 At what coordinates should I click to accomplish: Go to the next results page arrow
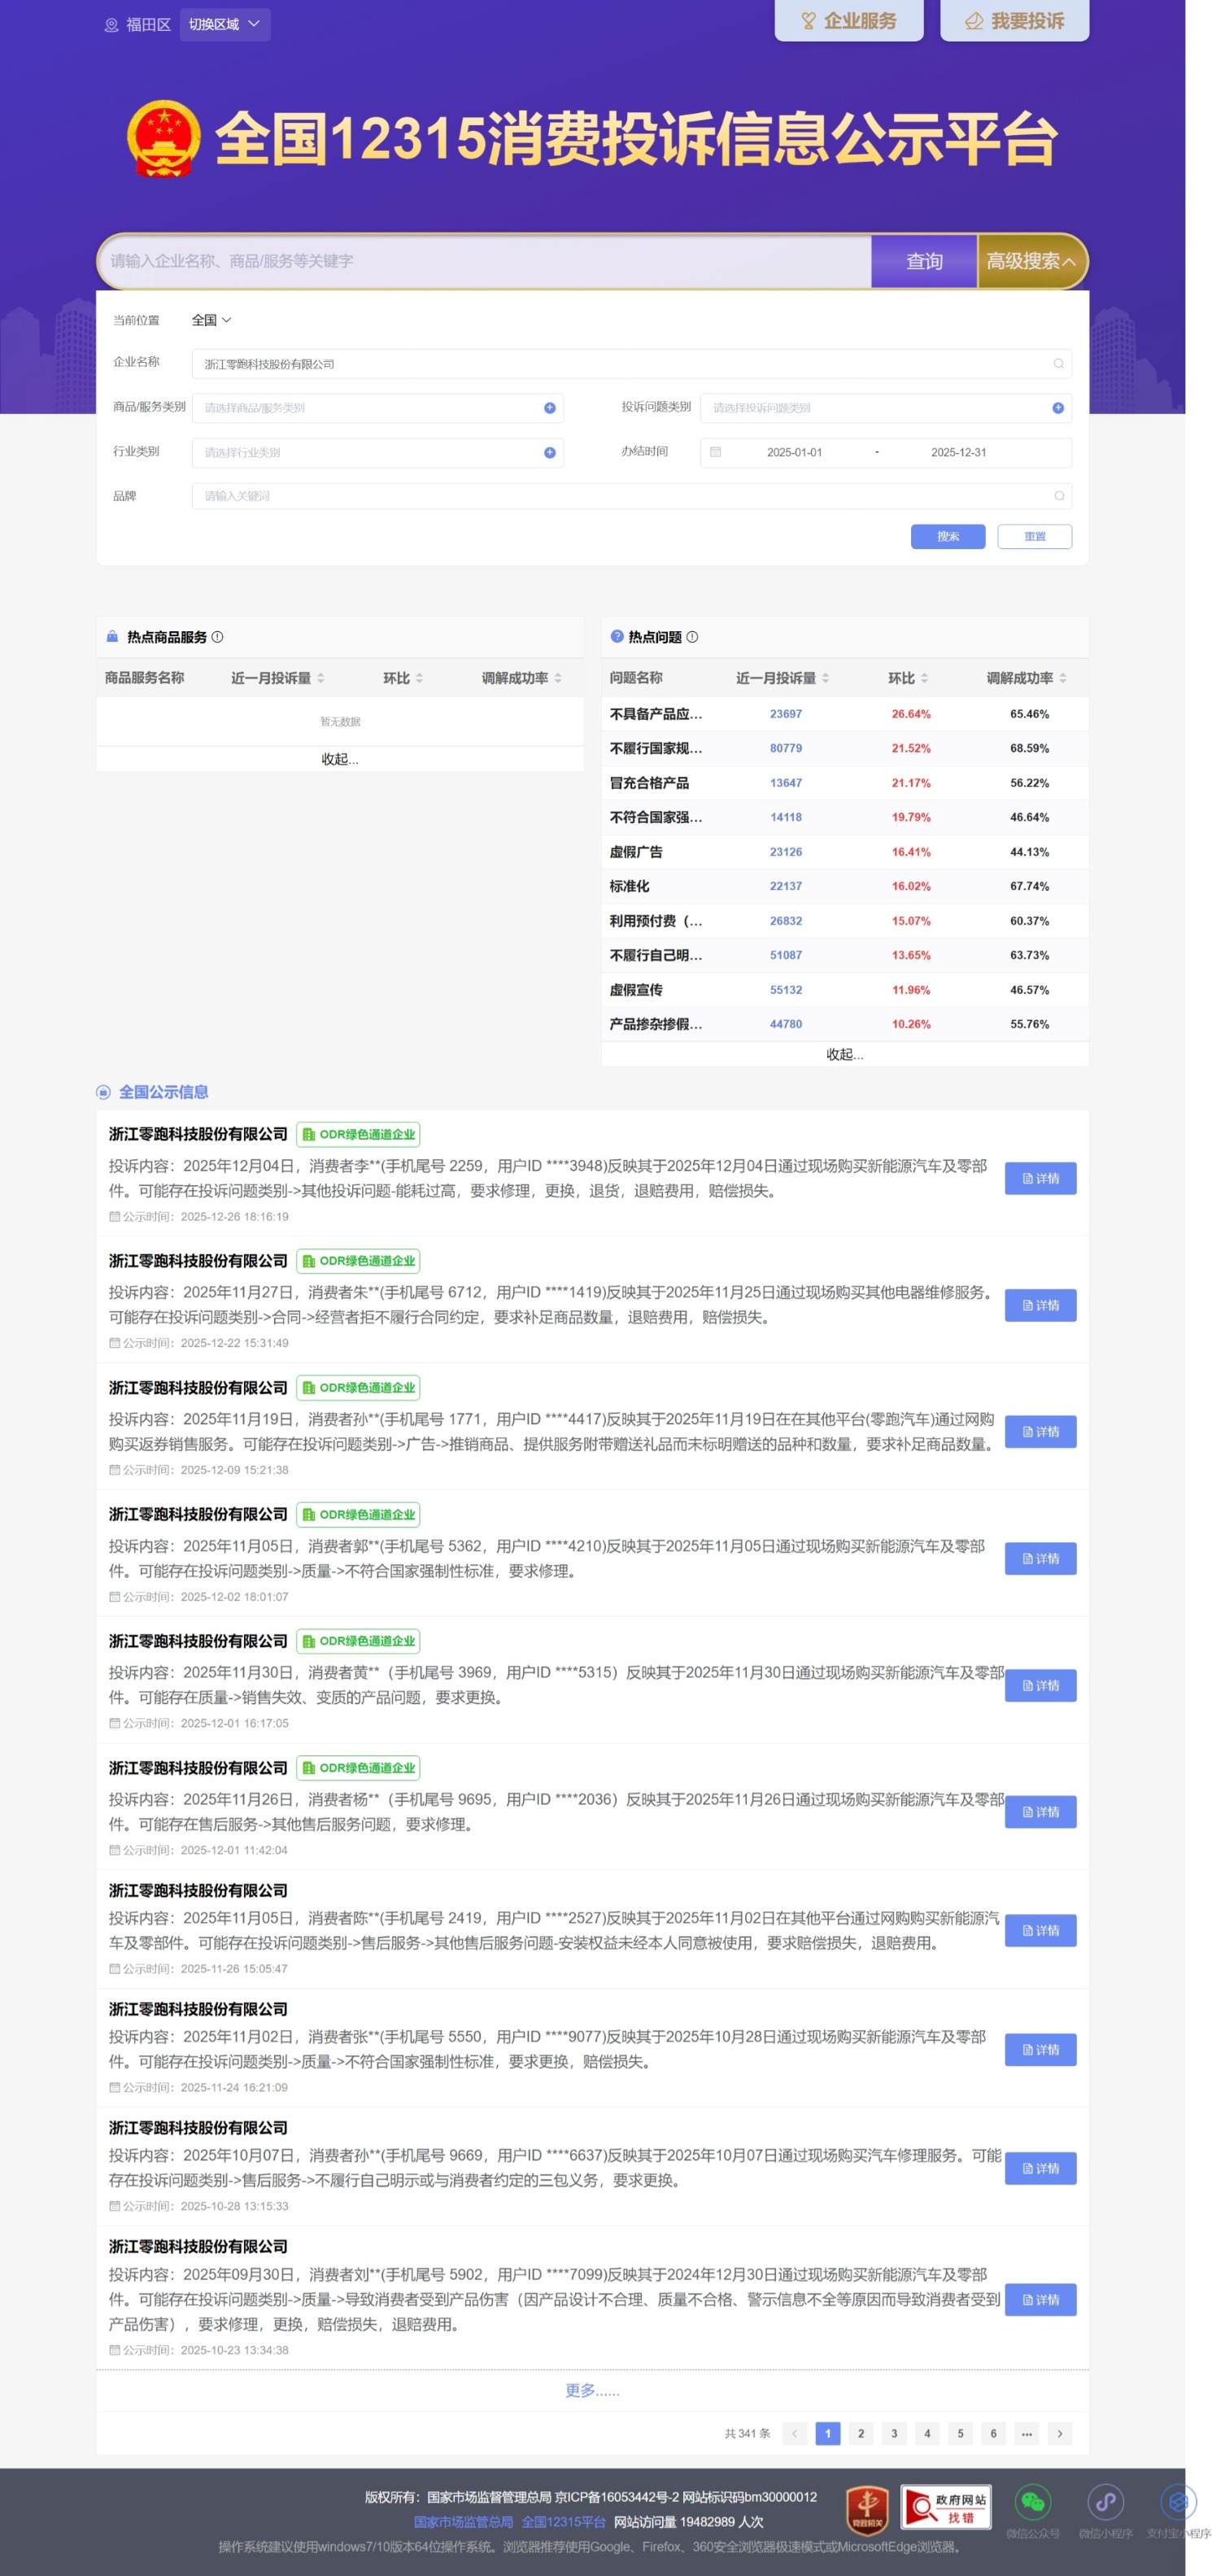point(1060,2433)
